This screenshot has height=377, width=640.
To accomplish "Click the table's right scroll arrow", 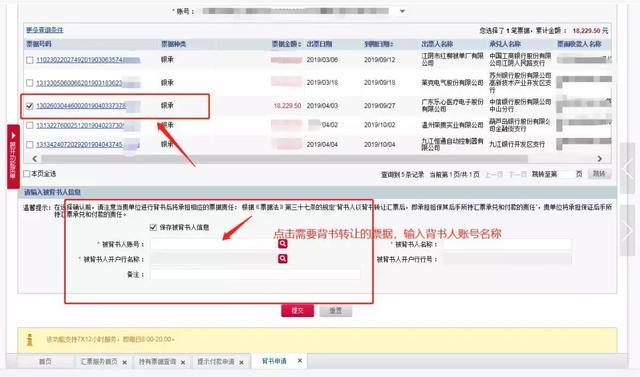I will (600, 158).
